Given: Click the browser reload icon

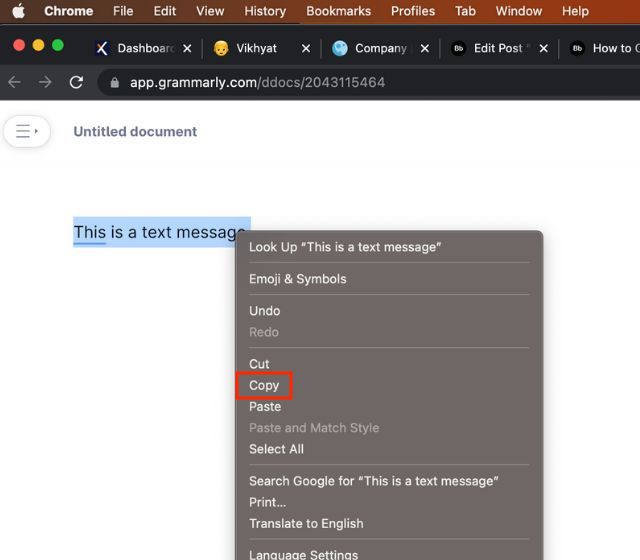Looking at the screenshot, I should [76, 82].
